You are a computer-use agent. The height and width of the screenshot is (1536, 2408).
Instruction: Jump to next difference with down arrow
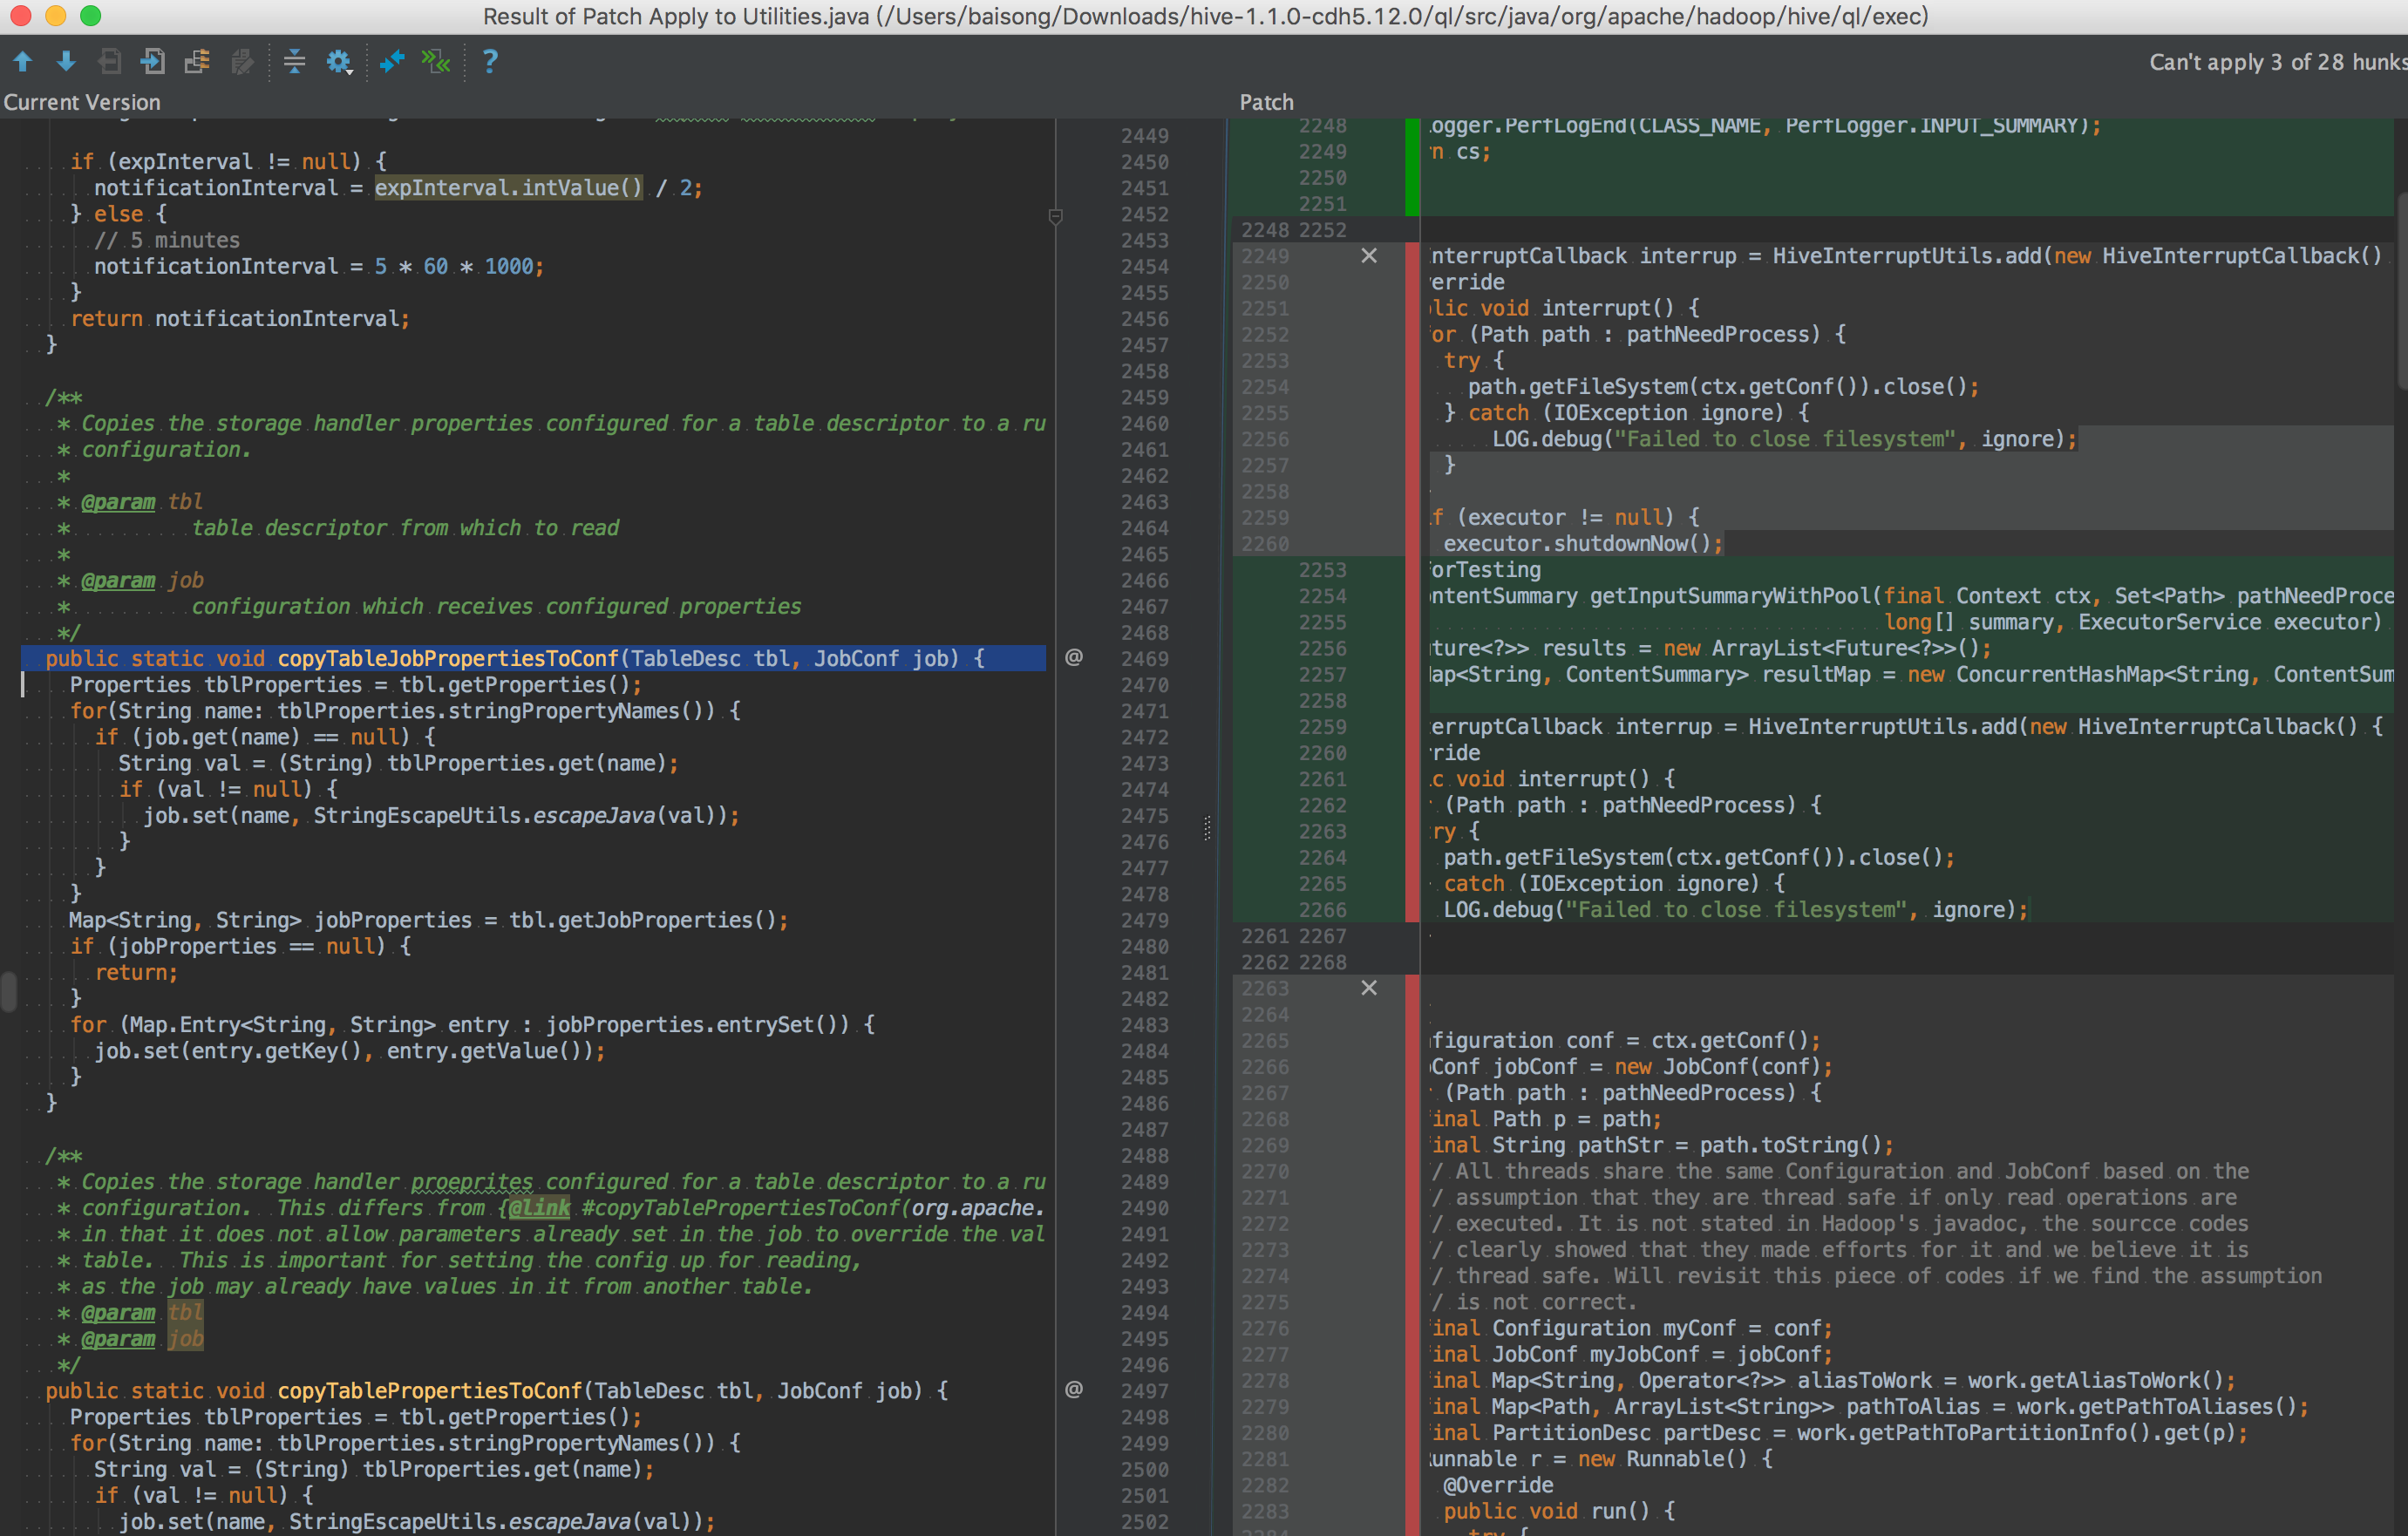(x=66, y=62)
